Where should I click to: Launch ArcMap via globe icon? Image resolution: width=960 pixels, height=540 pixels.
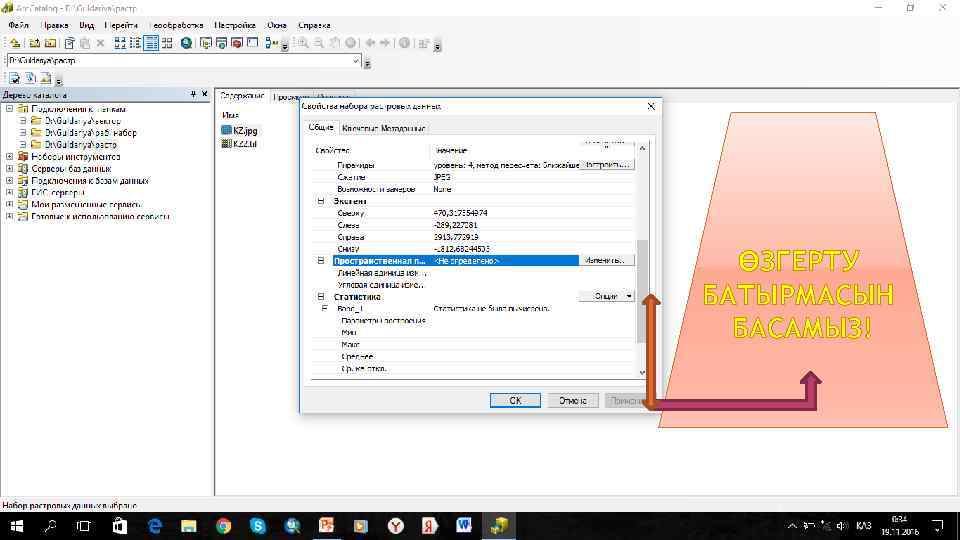(186, 43)
